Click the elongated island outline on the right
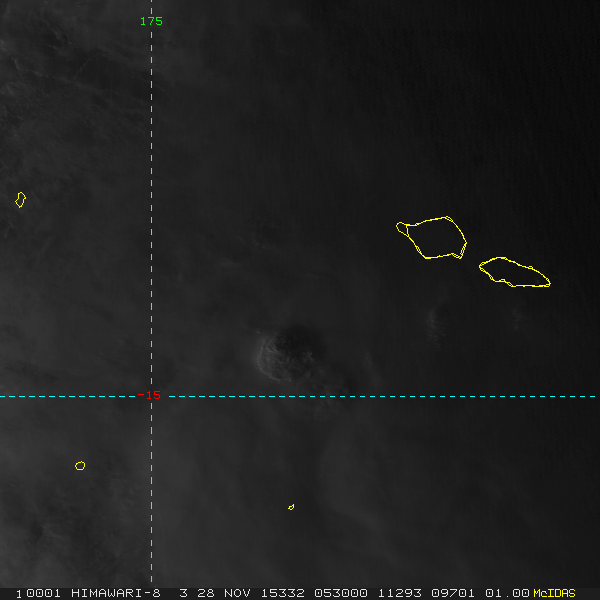Image resolution: width=600 pixels, height=600 pixels. pos(514,272)
